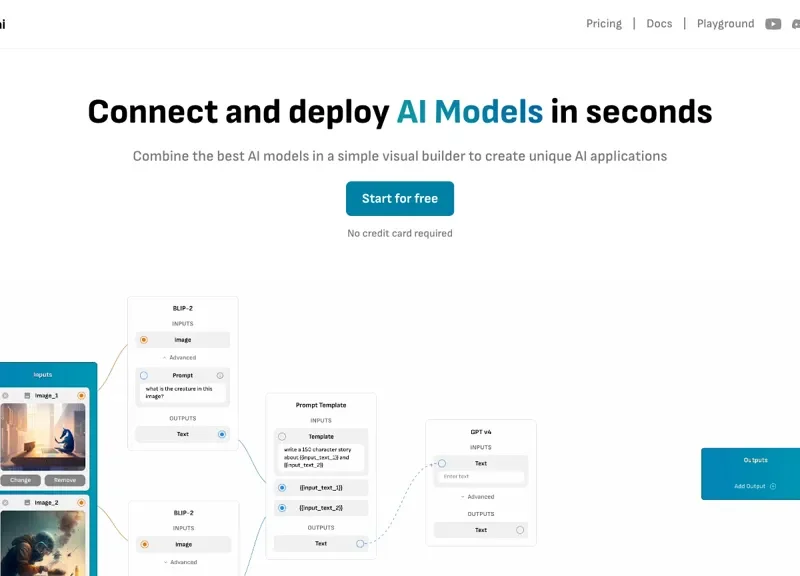800x576 pixels.
Task: Click the image-type icon beside Image_1
Action: 28,395
